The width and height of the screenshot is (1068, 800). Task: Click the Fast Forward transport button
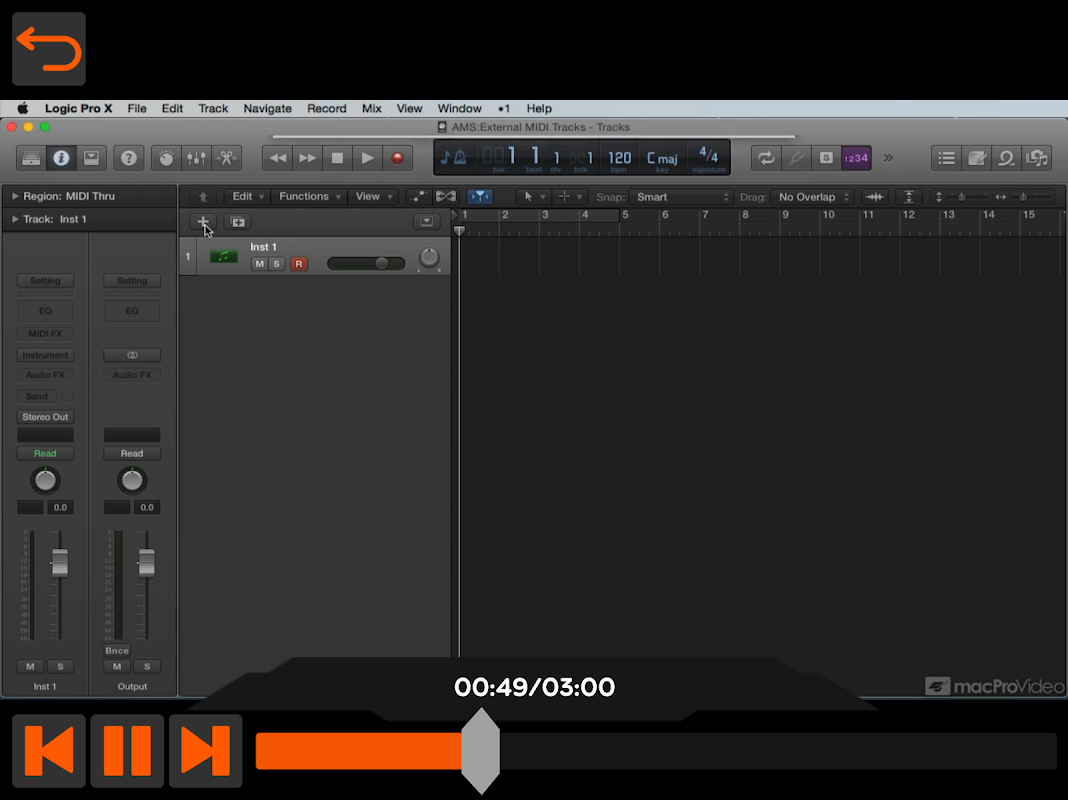tap(307, 158)
